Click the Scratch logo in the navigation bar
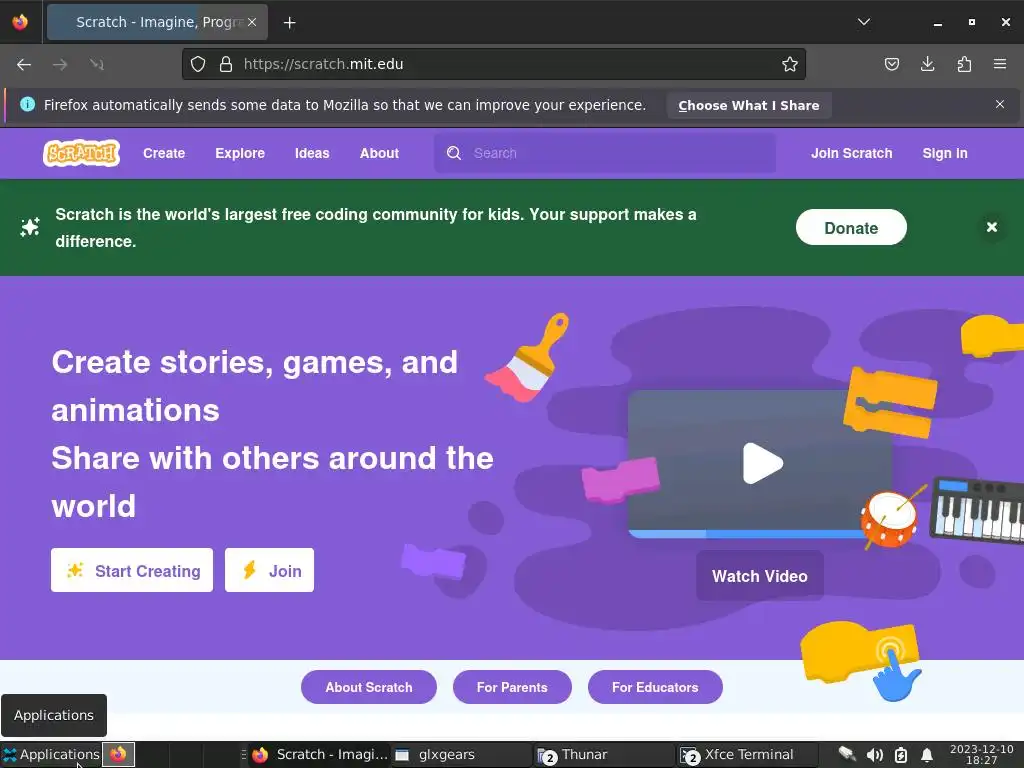The image size is (1024, 768). 82,153
